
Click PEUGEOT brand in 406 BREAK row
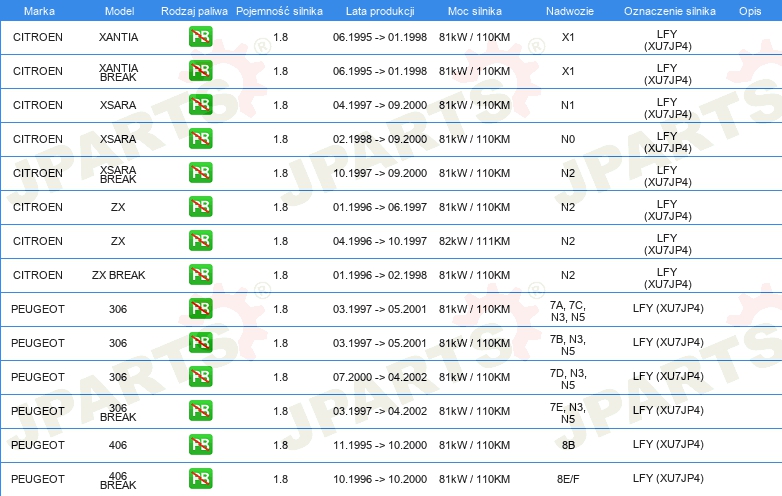38,479
